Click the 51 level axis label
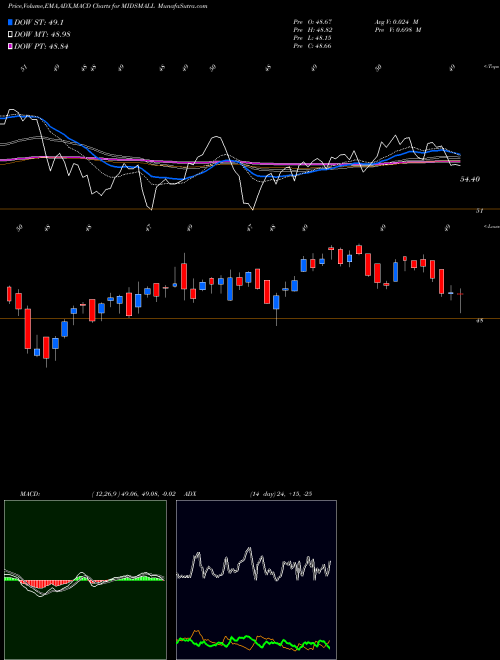Screen dimensions: 500x660 (x=479, y=211)
